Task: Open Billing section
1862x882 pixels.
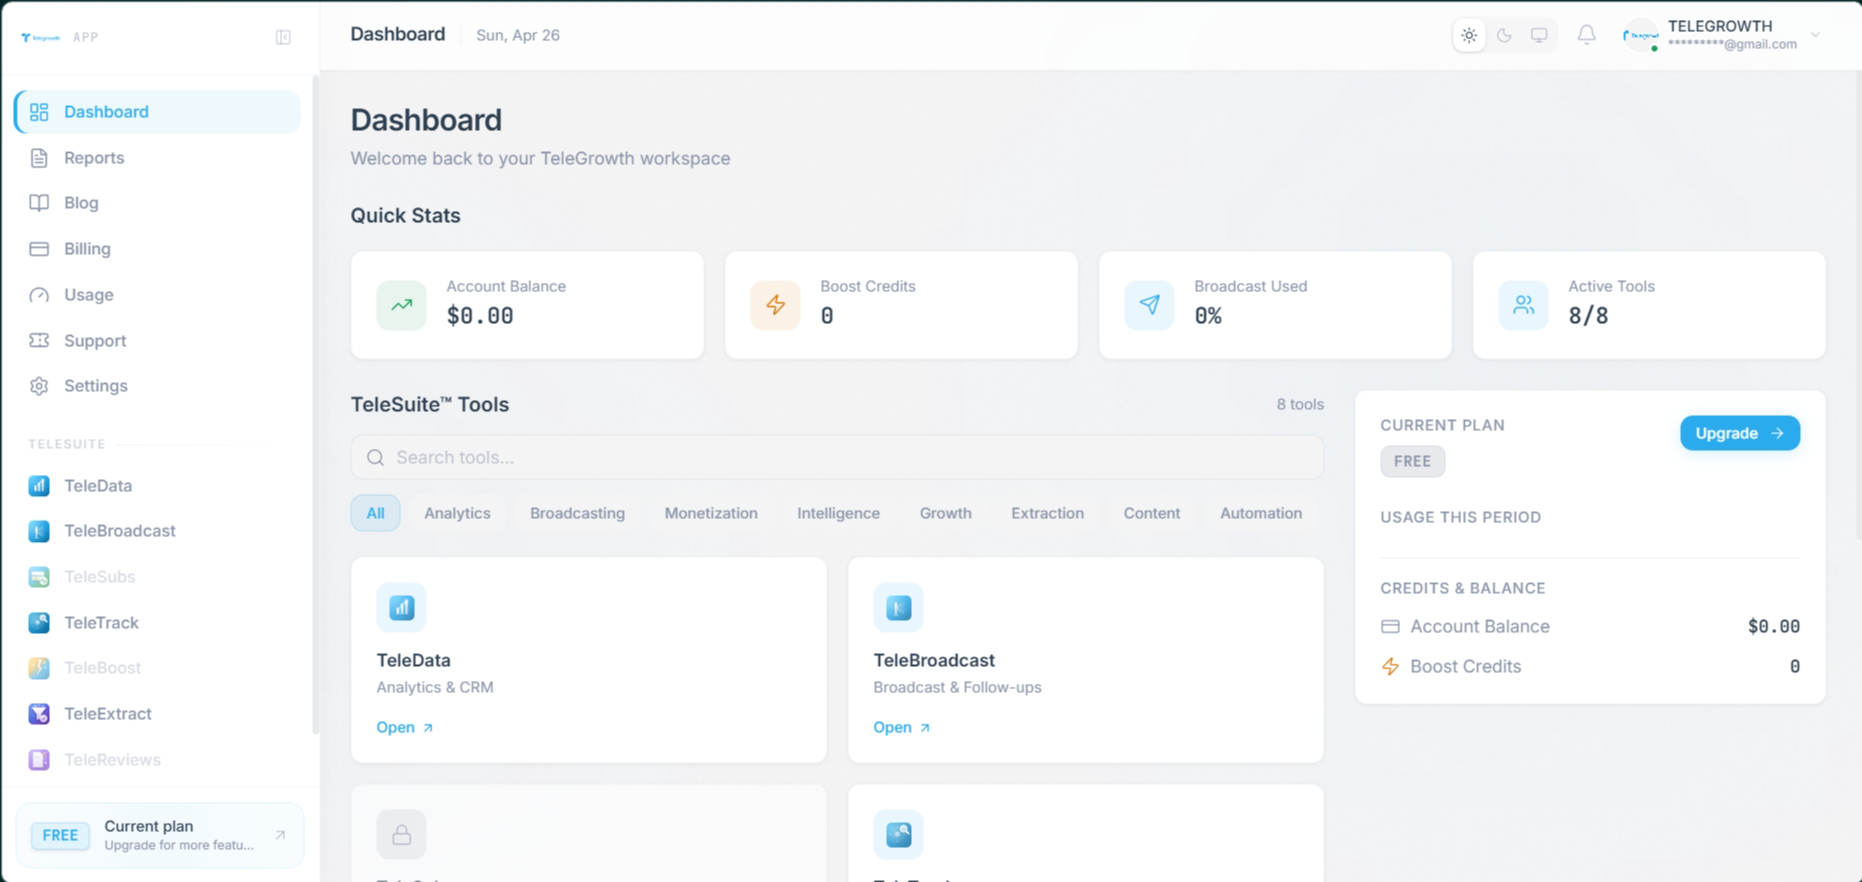Action: (158, 249)
